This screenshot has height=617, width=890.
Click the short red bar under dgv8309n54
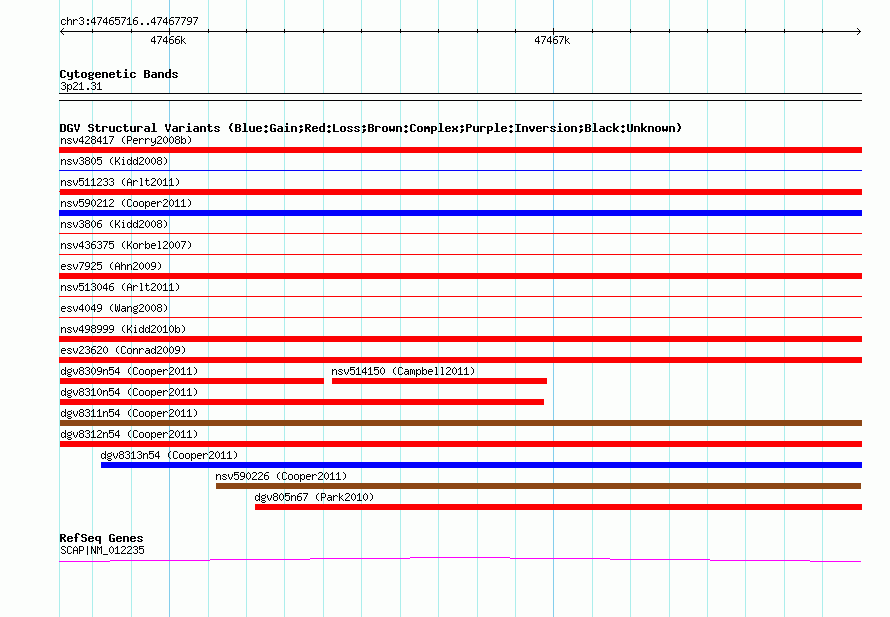pyautogui.click(x=192, y=381)
